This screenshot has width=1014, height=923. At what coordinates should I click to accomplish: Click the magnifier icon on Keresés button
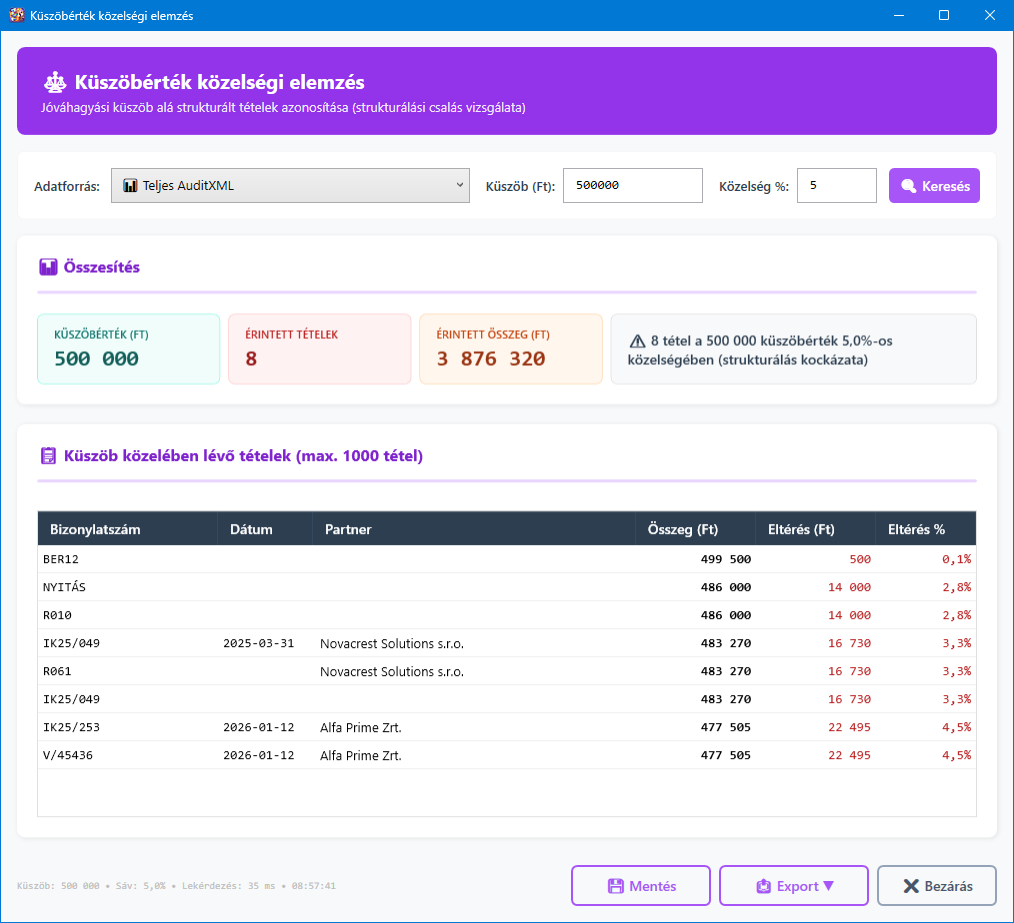908,186
